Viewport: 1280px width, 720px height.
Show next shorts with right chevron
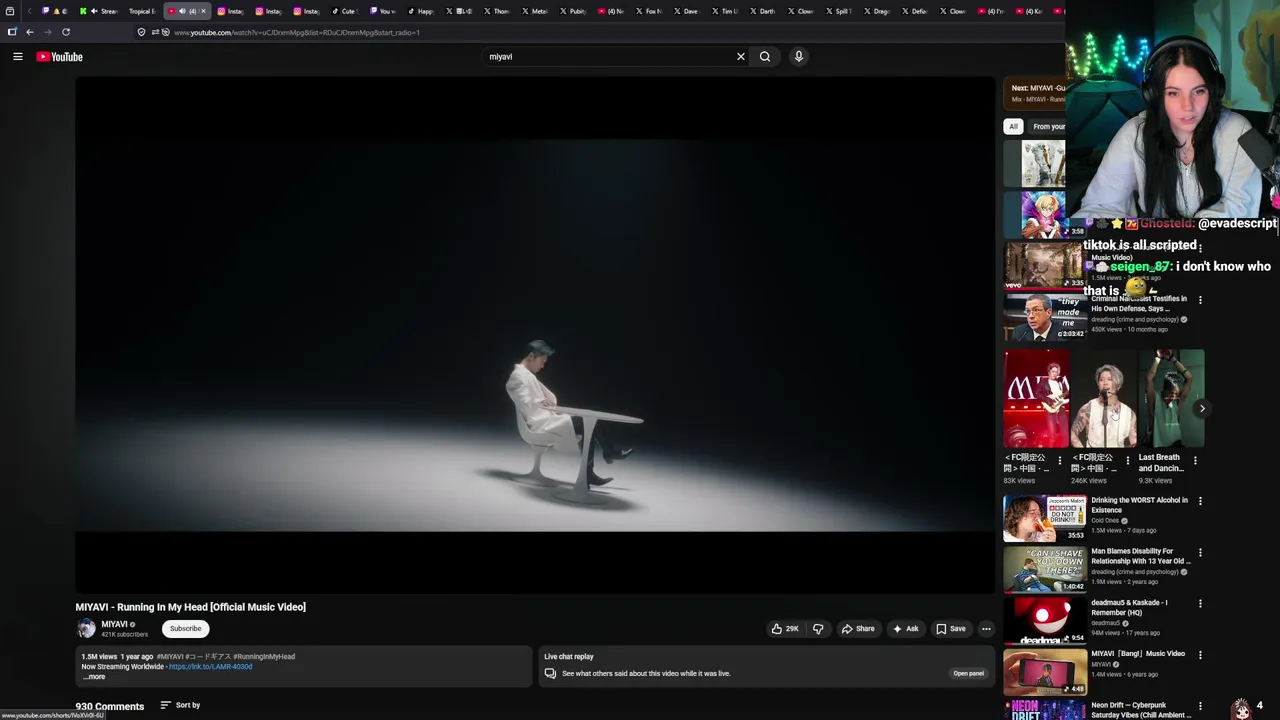tap(1202, 408)
